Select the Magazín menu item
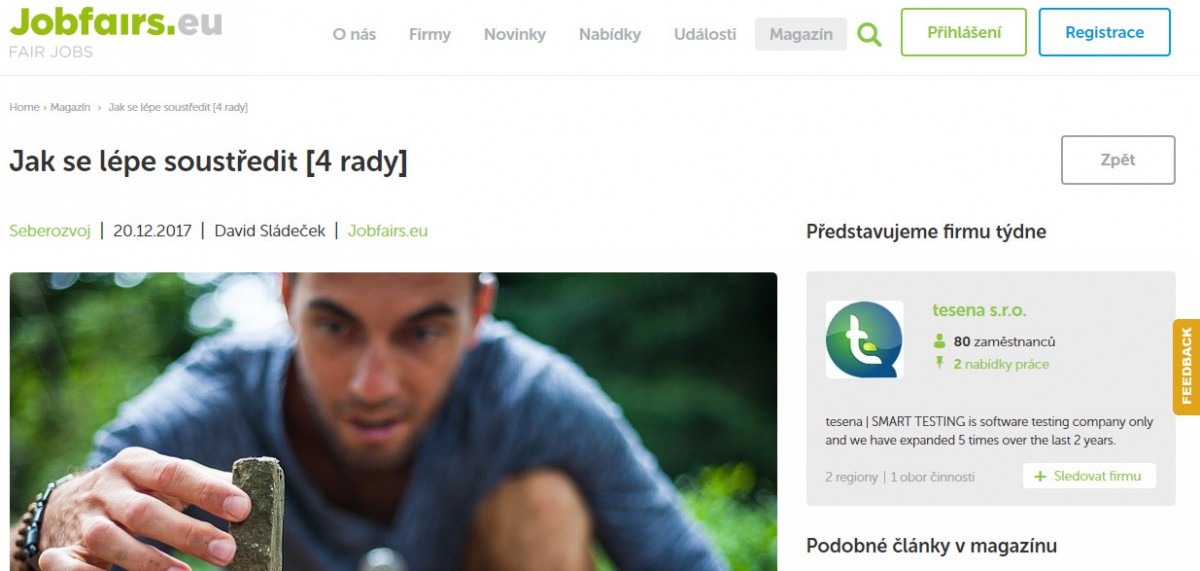Image resolution: width=1200 pixels, height=571 pixels. (801, 34)
